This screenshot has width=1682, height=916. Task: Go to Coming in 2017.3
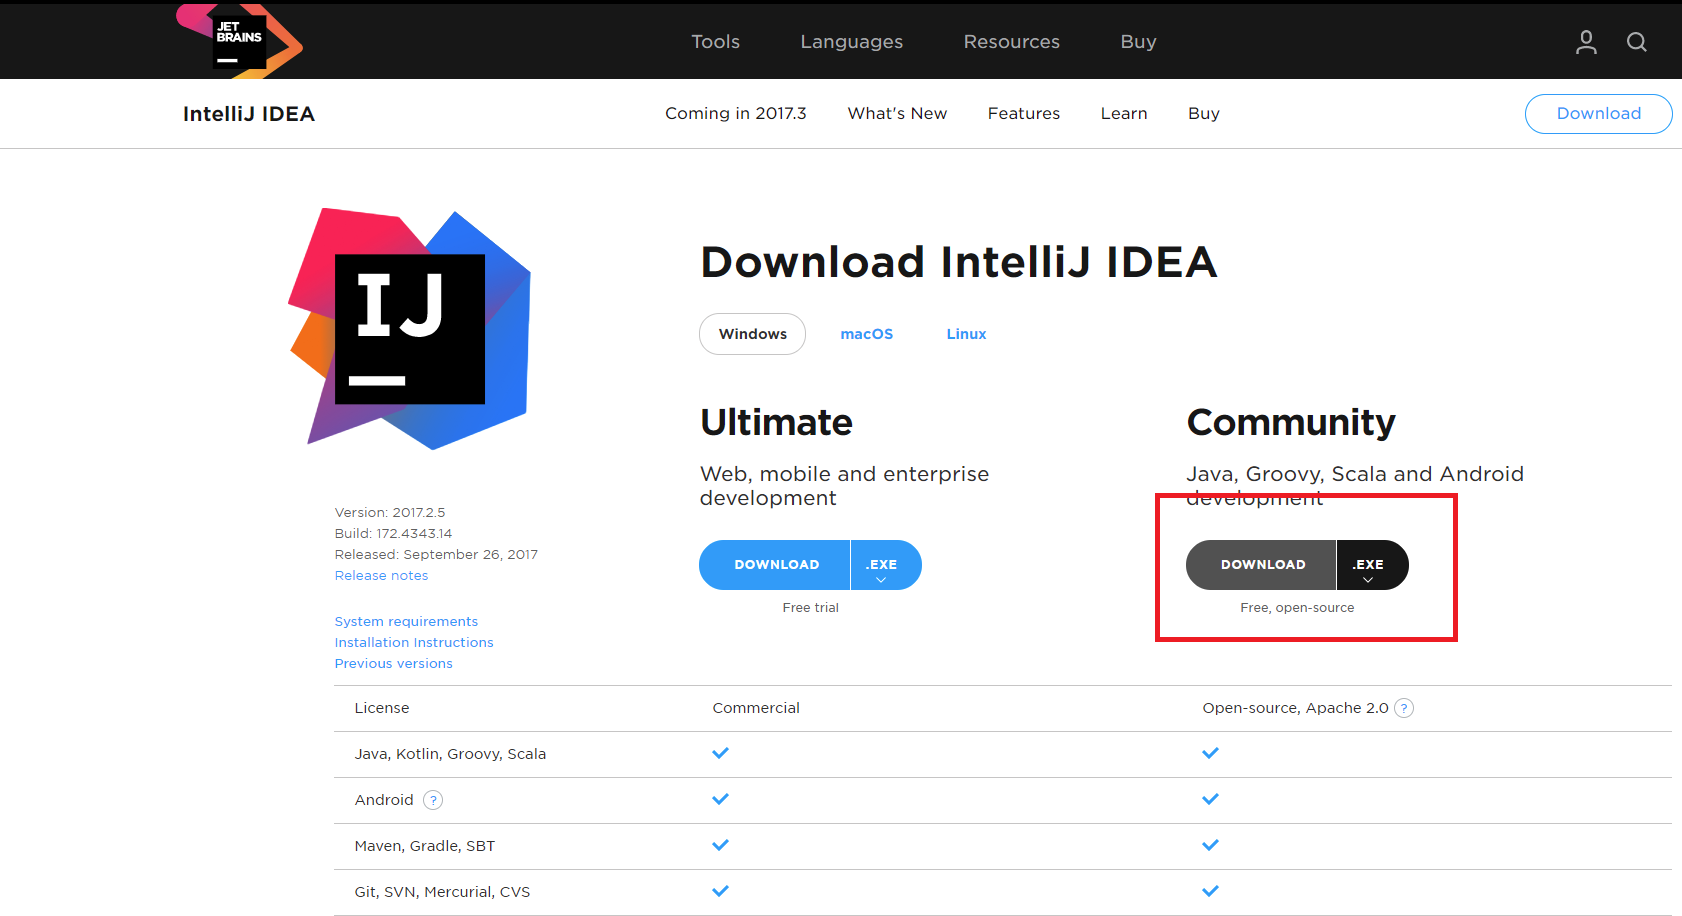[736, 114]
